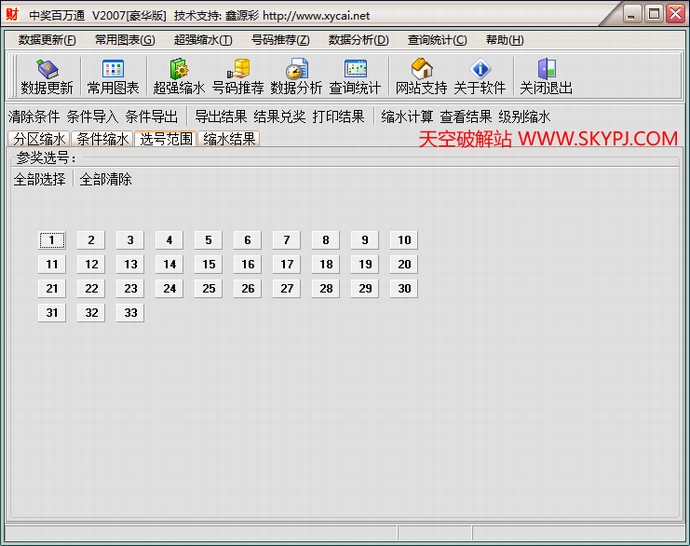This screenshot has width=690, height=546.
Task: Toggle lottery number 17 button
Action: pyautogui.click(x=287, y=265)
